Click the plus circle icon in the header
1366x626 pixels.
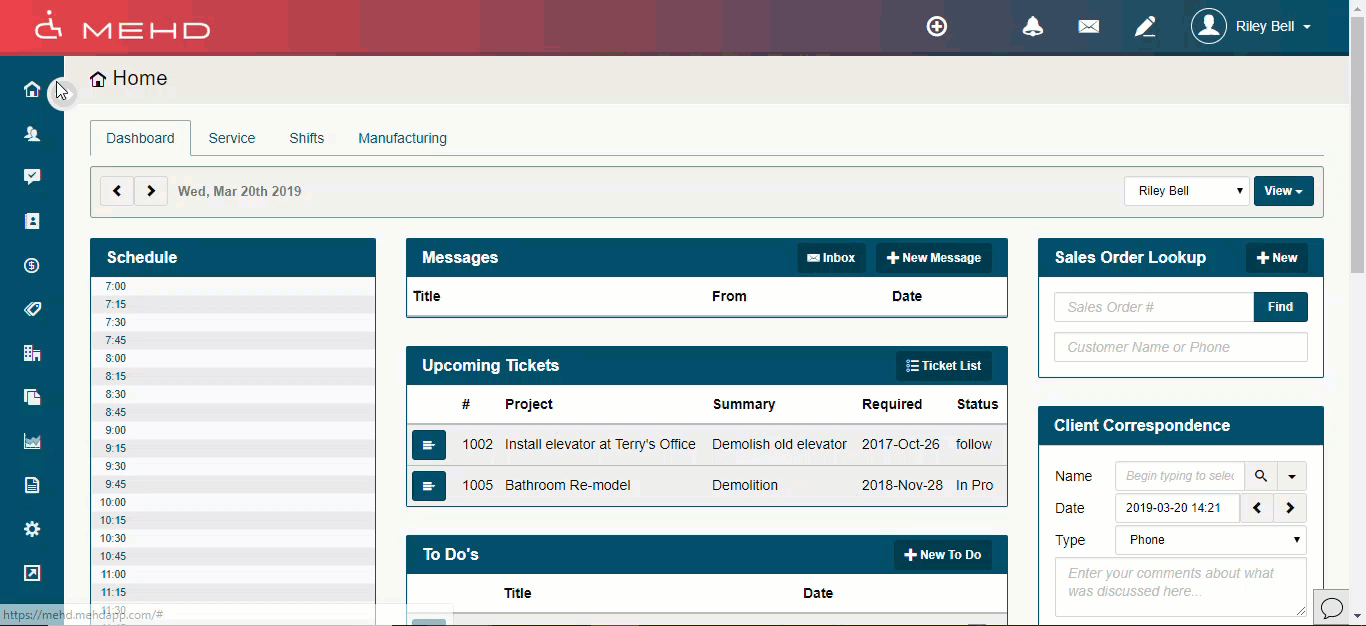[937, 27]
